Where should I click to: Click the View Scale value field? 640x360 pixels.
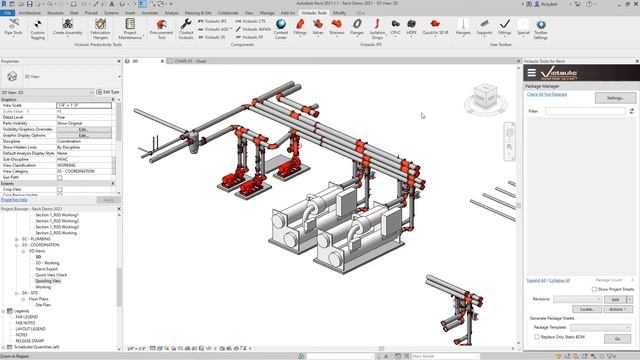point(84,105)
